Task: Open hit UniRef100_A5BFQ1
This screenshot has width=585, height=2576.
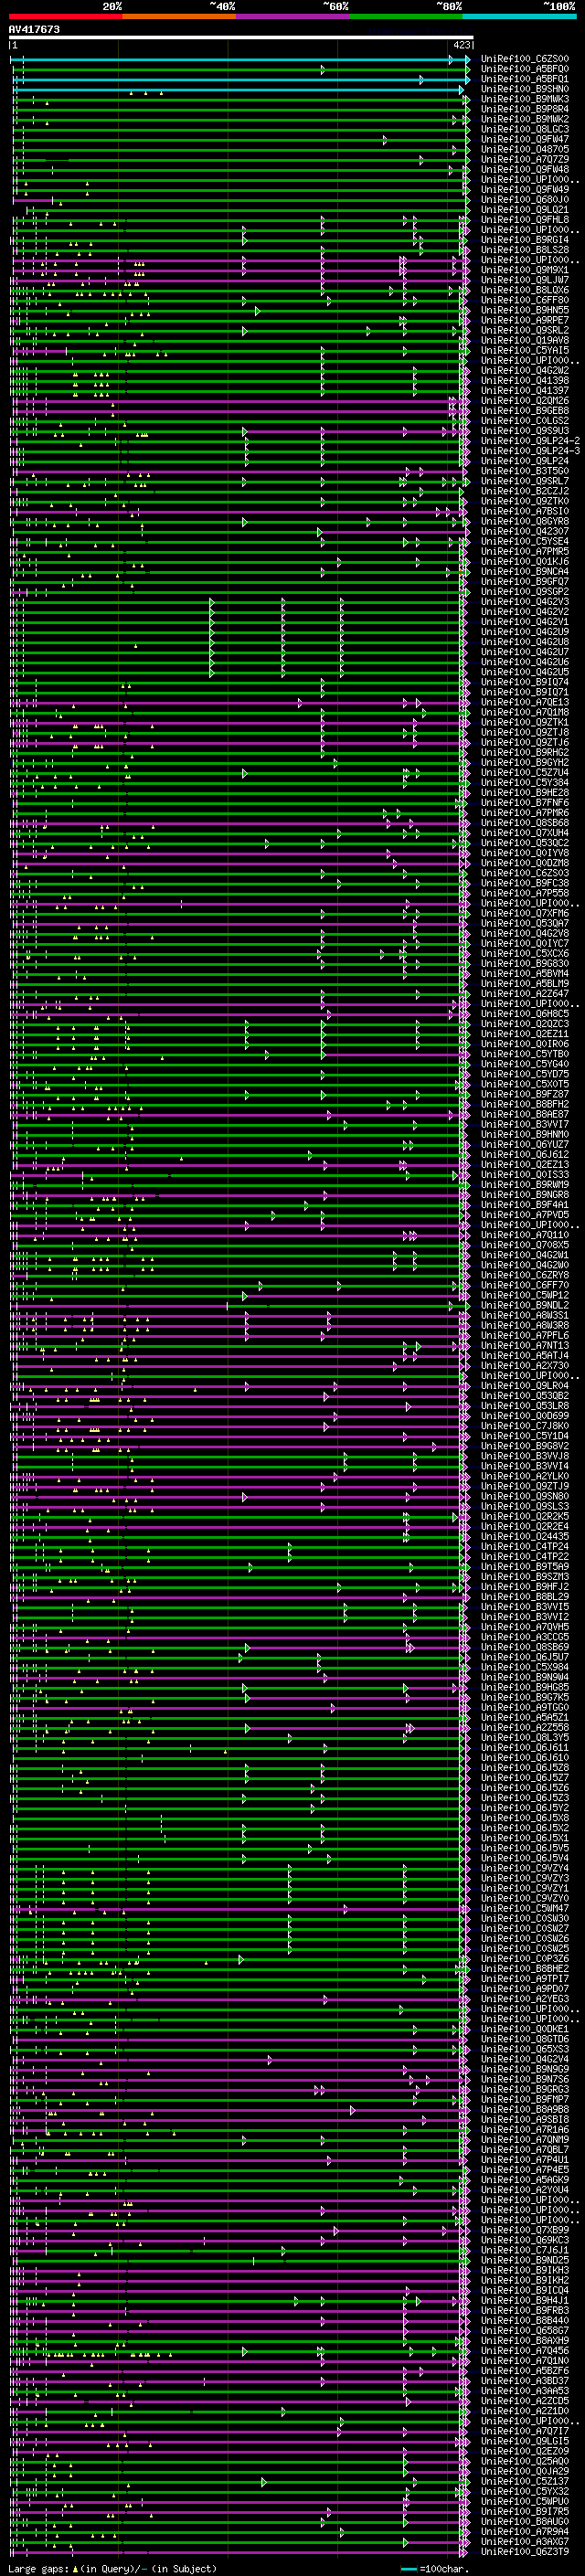Action: (525, 79)
